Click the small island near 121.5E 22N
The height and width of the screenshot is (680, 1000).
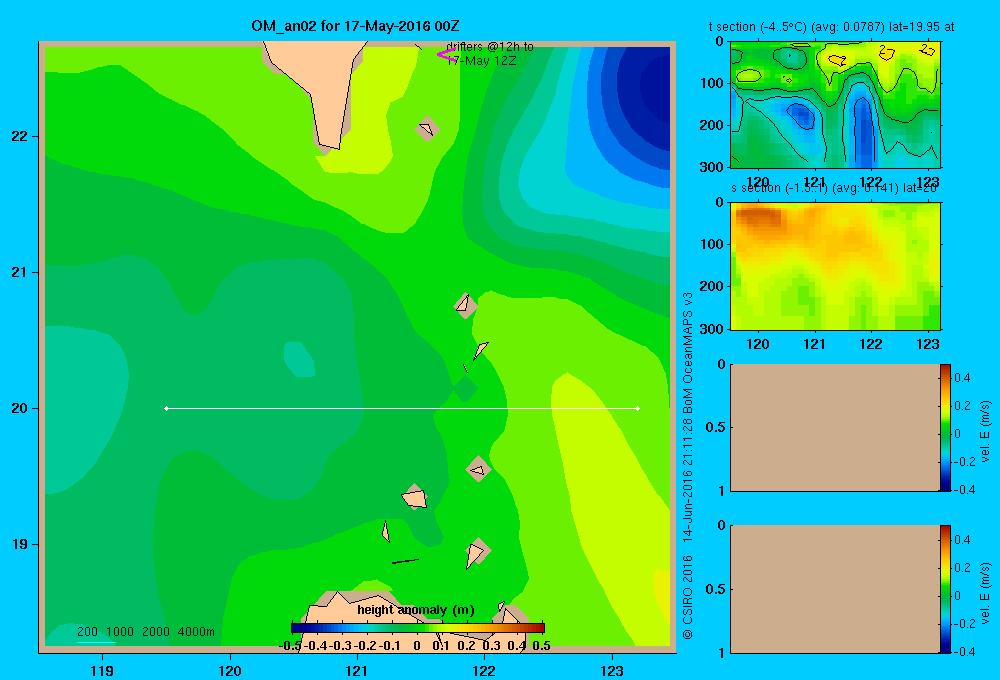coord(427,129)
